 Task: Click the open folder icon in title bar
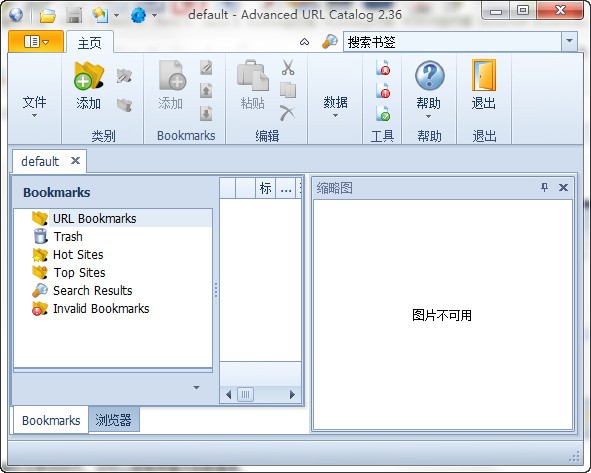click(x=48, y=15)
